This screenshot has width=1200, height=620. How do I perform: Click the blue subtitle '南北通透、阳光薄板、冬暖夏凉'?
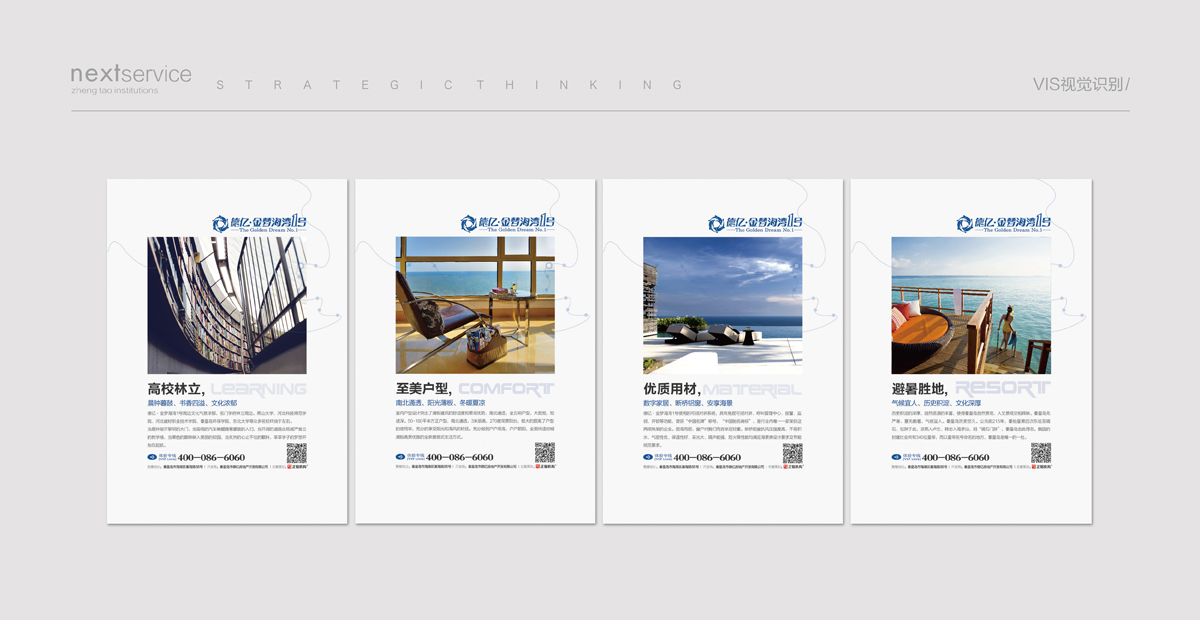tap(441, 403)
